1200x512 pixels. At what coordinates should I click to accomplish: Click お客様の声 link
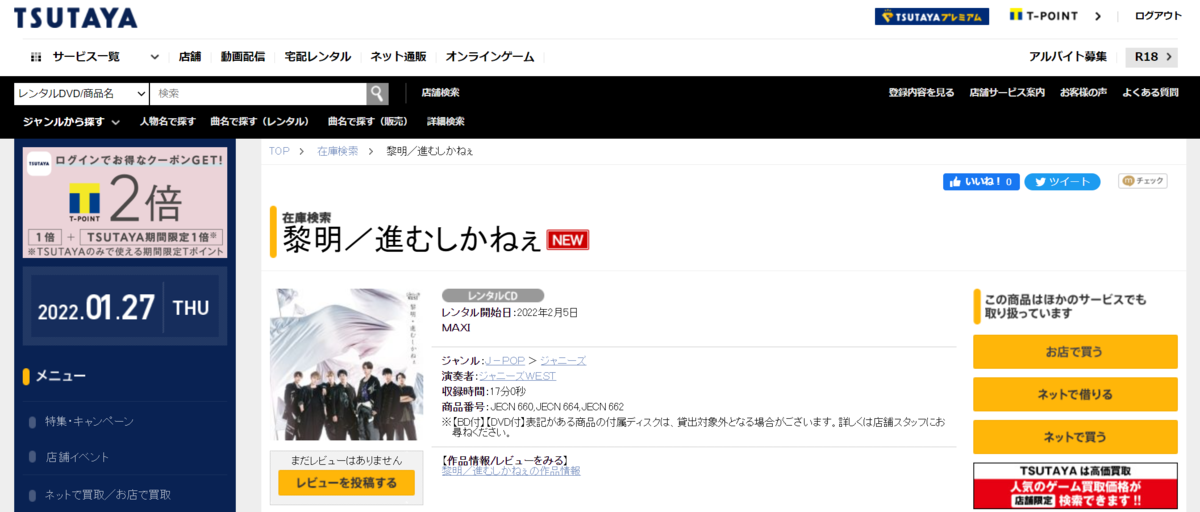1084,93
